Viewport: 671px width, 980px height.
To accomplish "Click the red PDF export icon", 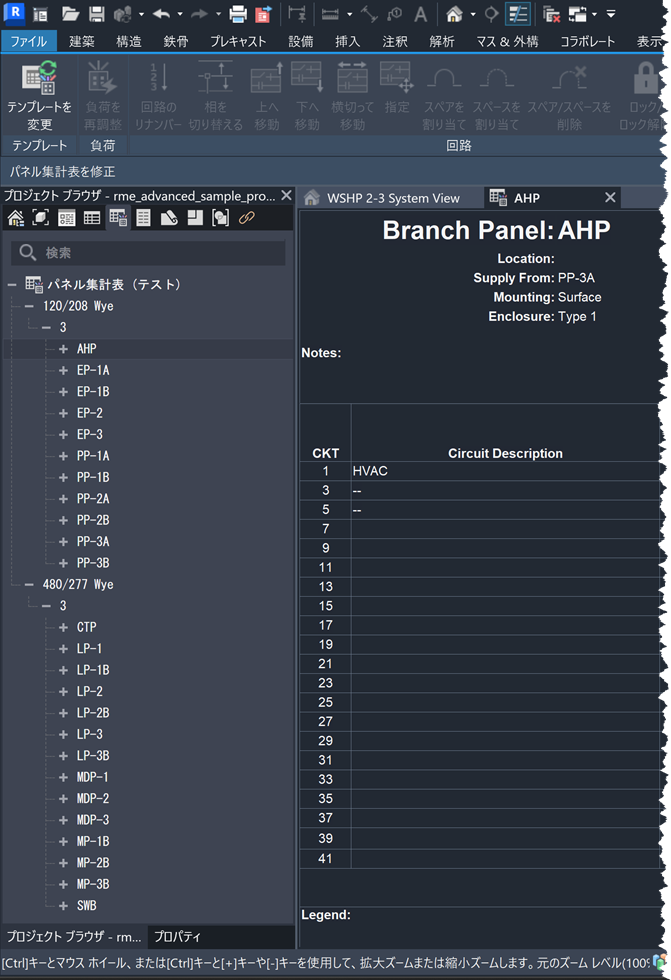I will click(264, 14).
